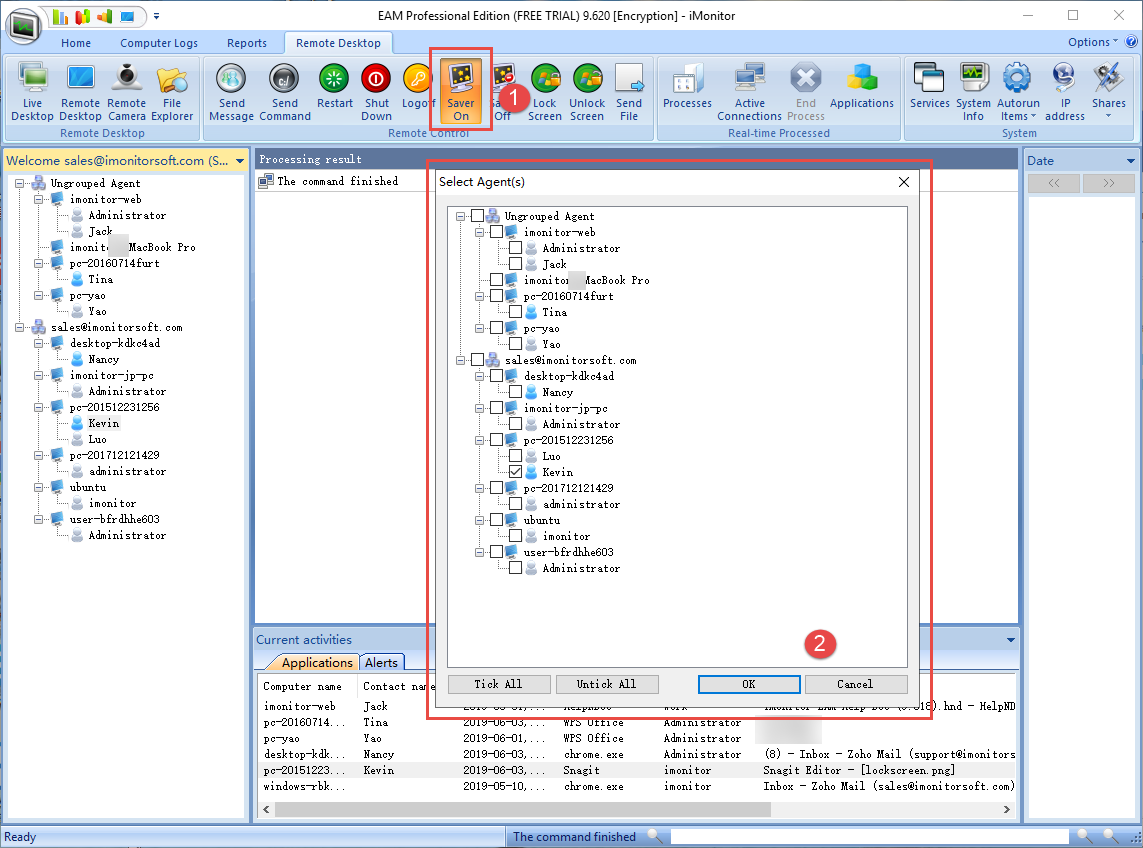Untick the Kevin checkbox in dialog

pos(515,472)
